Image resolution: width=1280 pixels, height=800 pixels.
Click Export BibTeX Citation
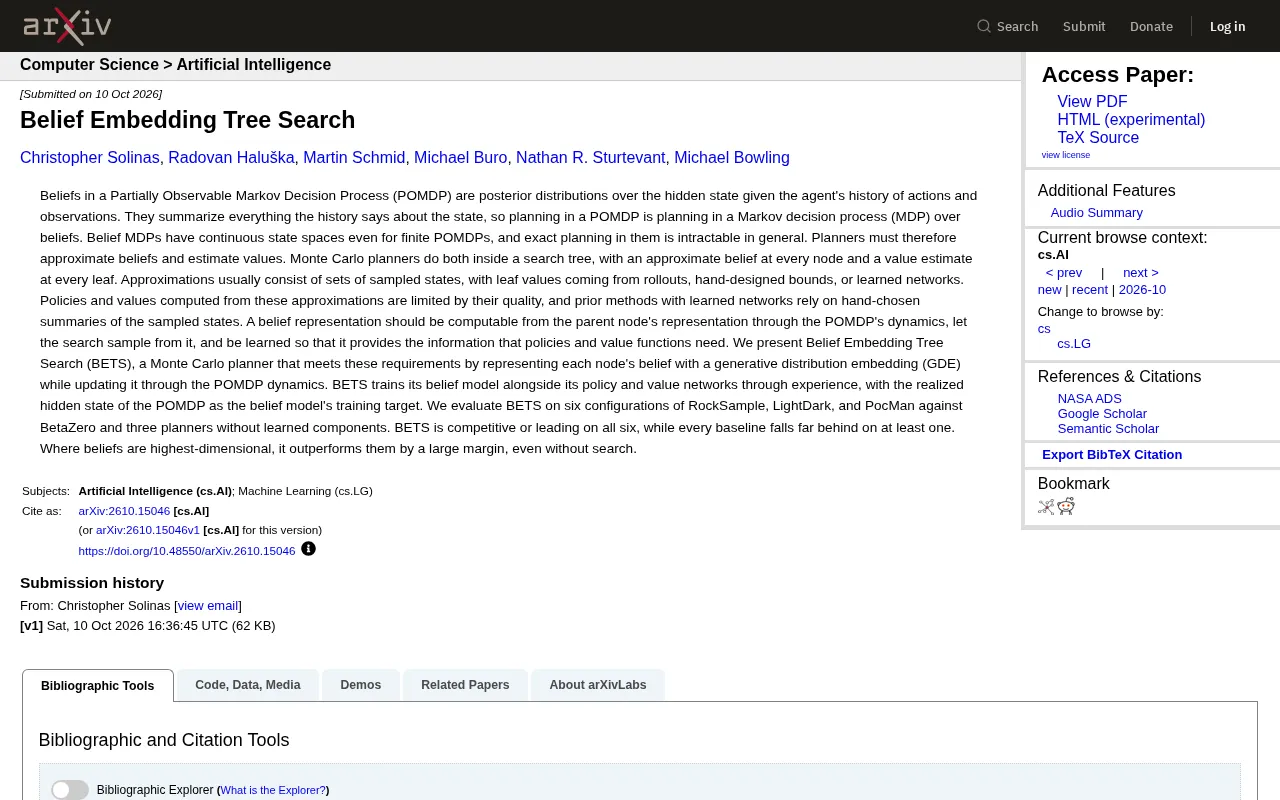tap(1112, 455)
